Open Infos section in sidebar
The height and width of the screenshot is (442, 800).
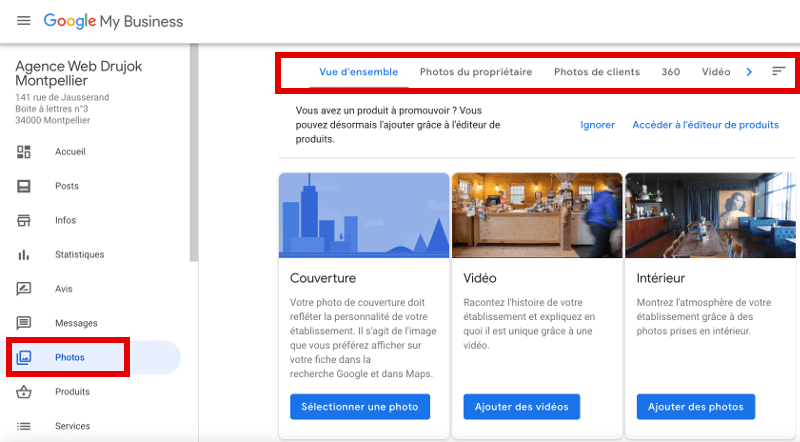[x=65, y=220]
